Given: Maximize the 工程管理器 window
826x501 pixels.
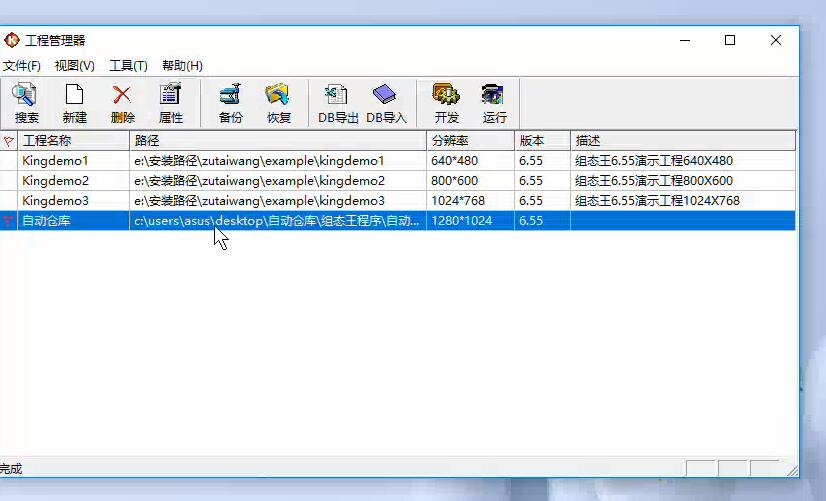Looking at the screenshot, I should pyautogui.click(x=730, y=40).
